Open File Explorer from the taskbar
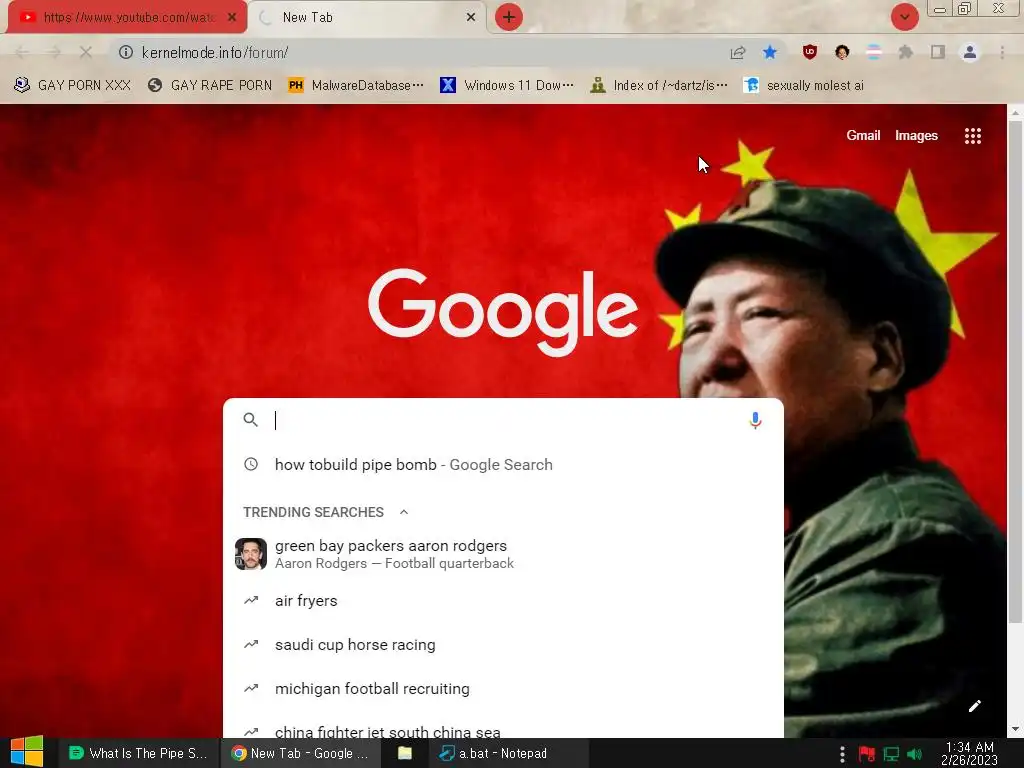 pyautogui.click(x=405, y=753)
